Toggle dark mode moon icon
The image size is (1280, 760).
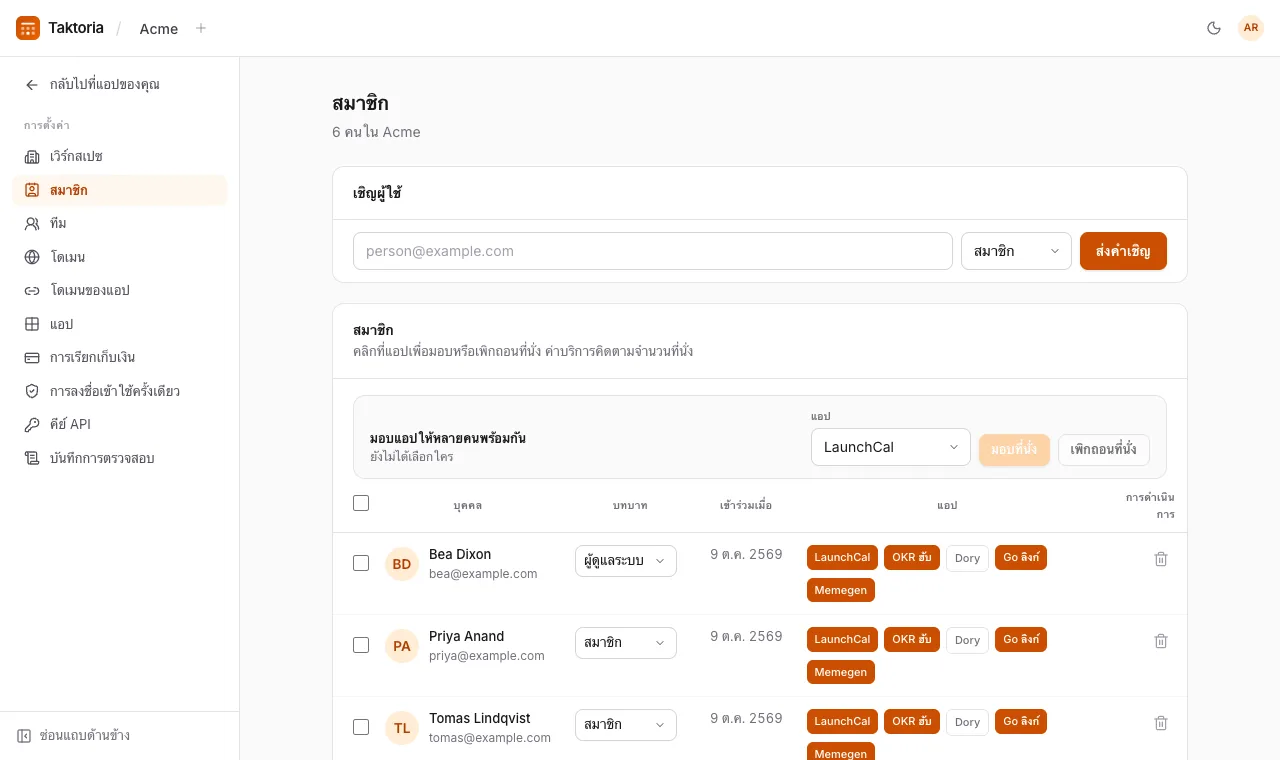1214,28
